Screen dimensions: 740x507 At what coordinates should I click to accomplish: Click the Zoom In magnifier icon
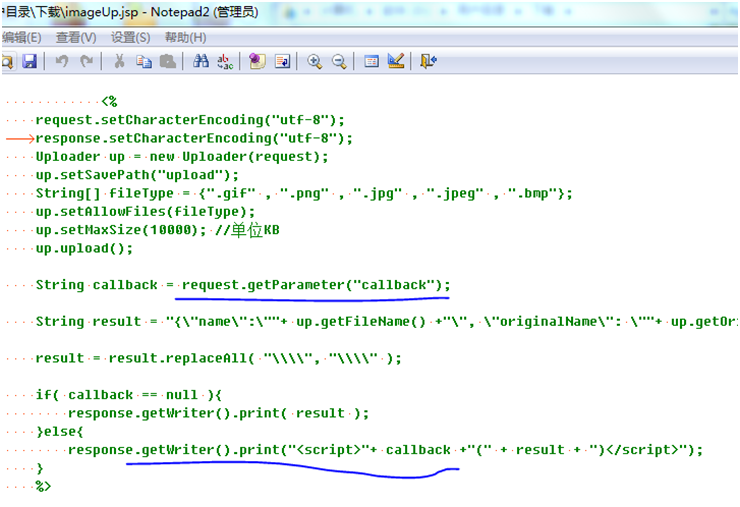click(314, 61)
